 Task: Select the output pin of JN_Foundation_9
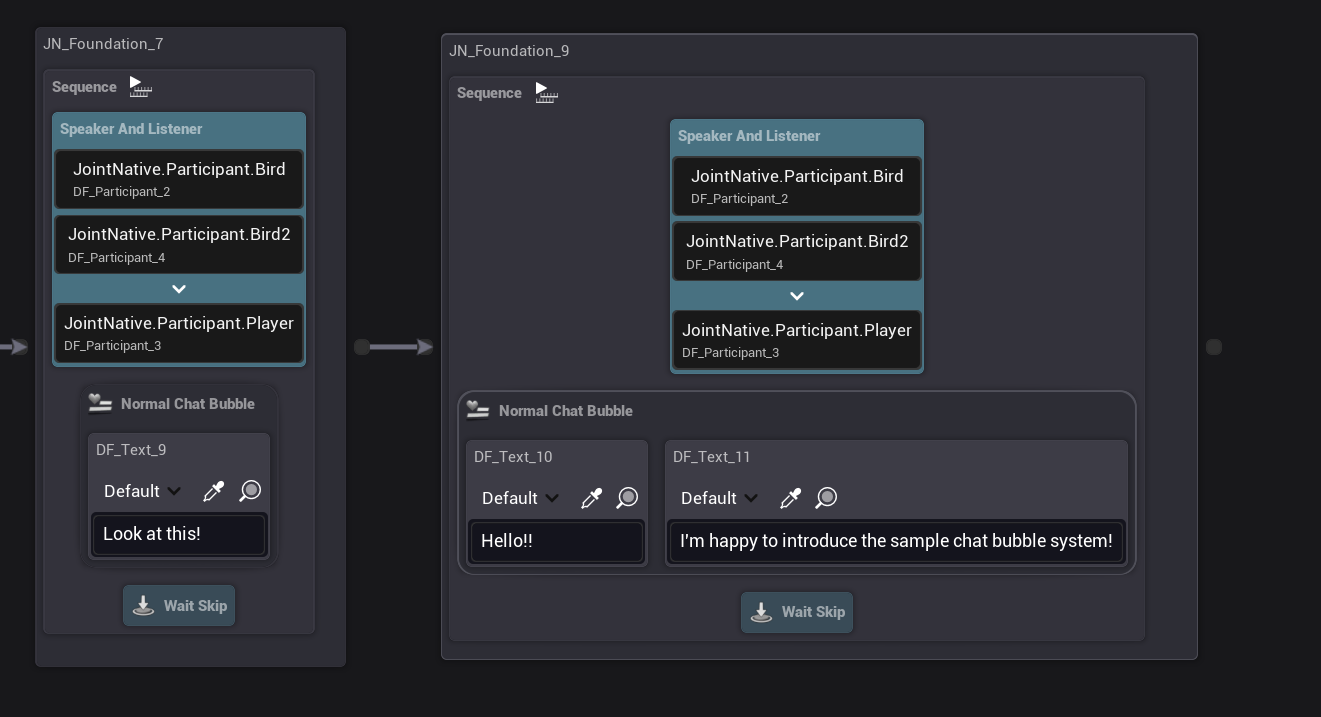tap(1214, 347)
